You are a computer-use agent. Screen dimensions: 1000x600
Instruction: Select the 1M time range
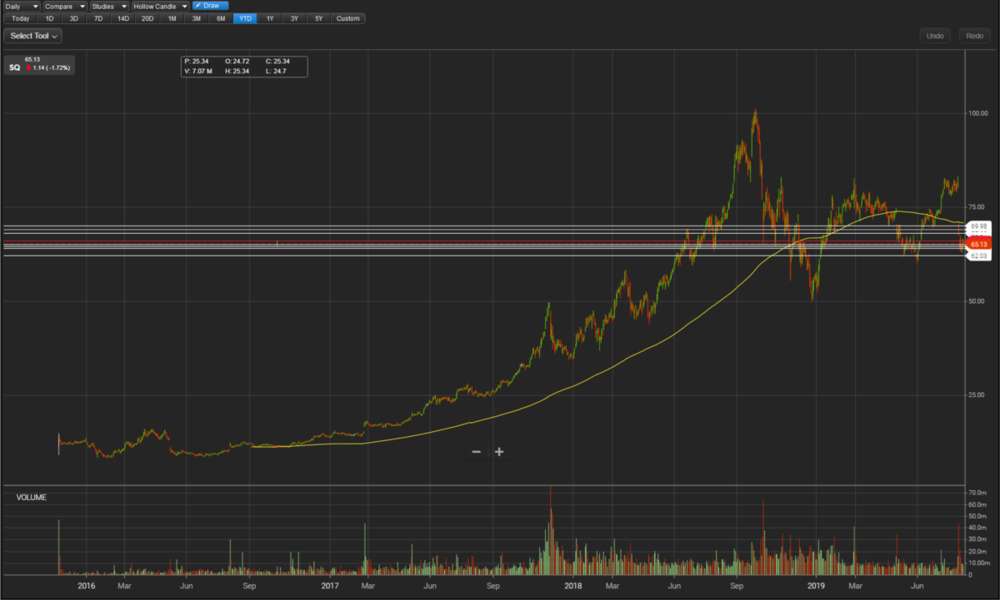[x=172, y=19]
